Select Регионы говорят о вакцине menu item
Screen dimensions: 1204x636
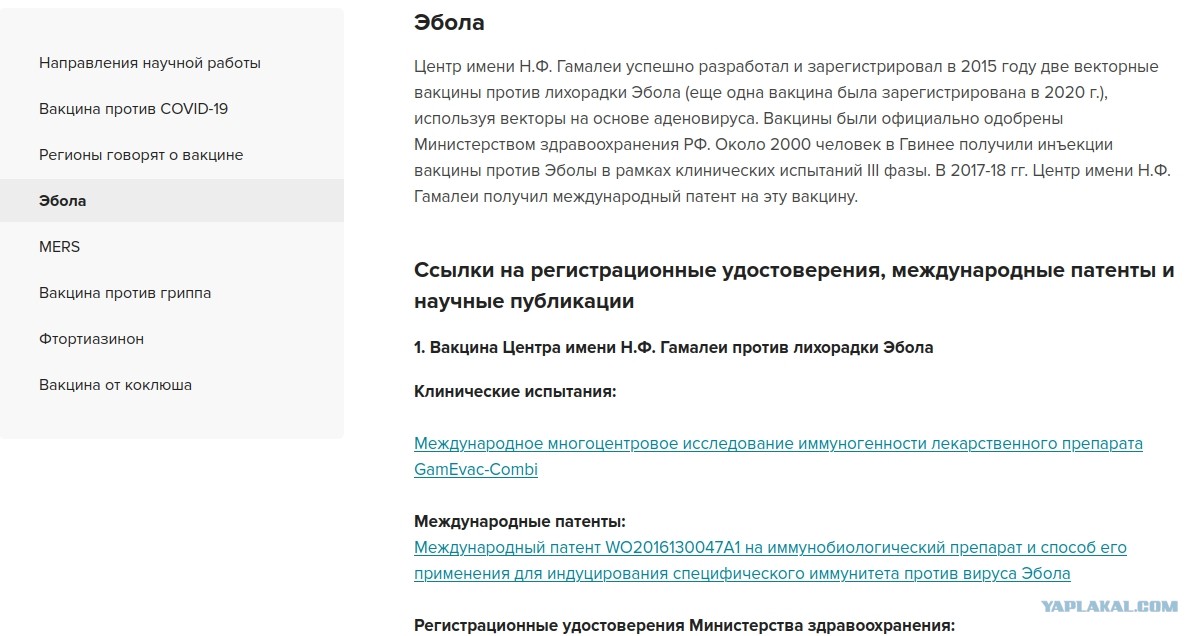141,155
